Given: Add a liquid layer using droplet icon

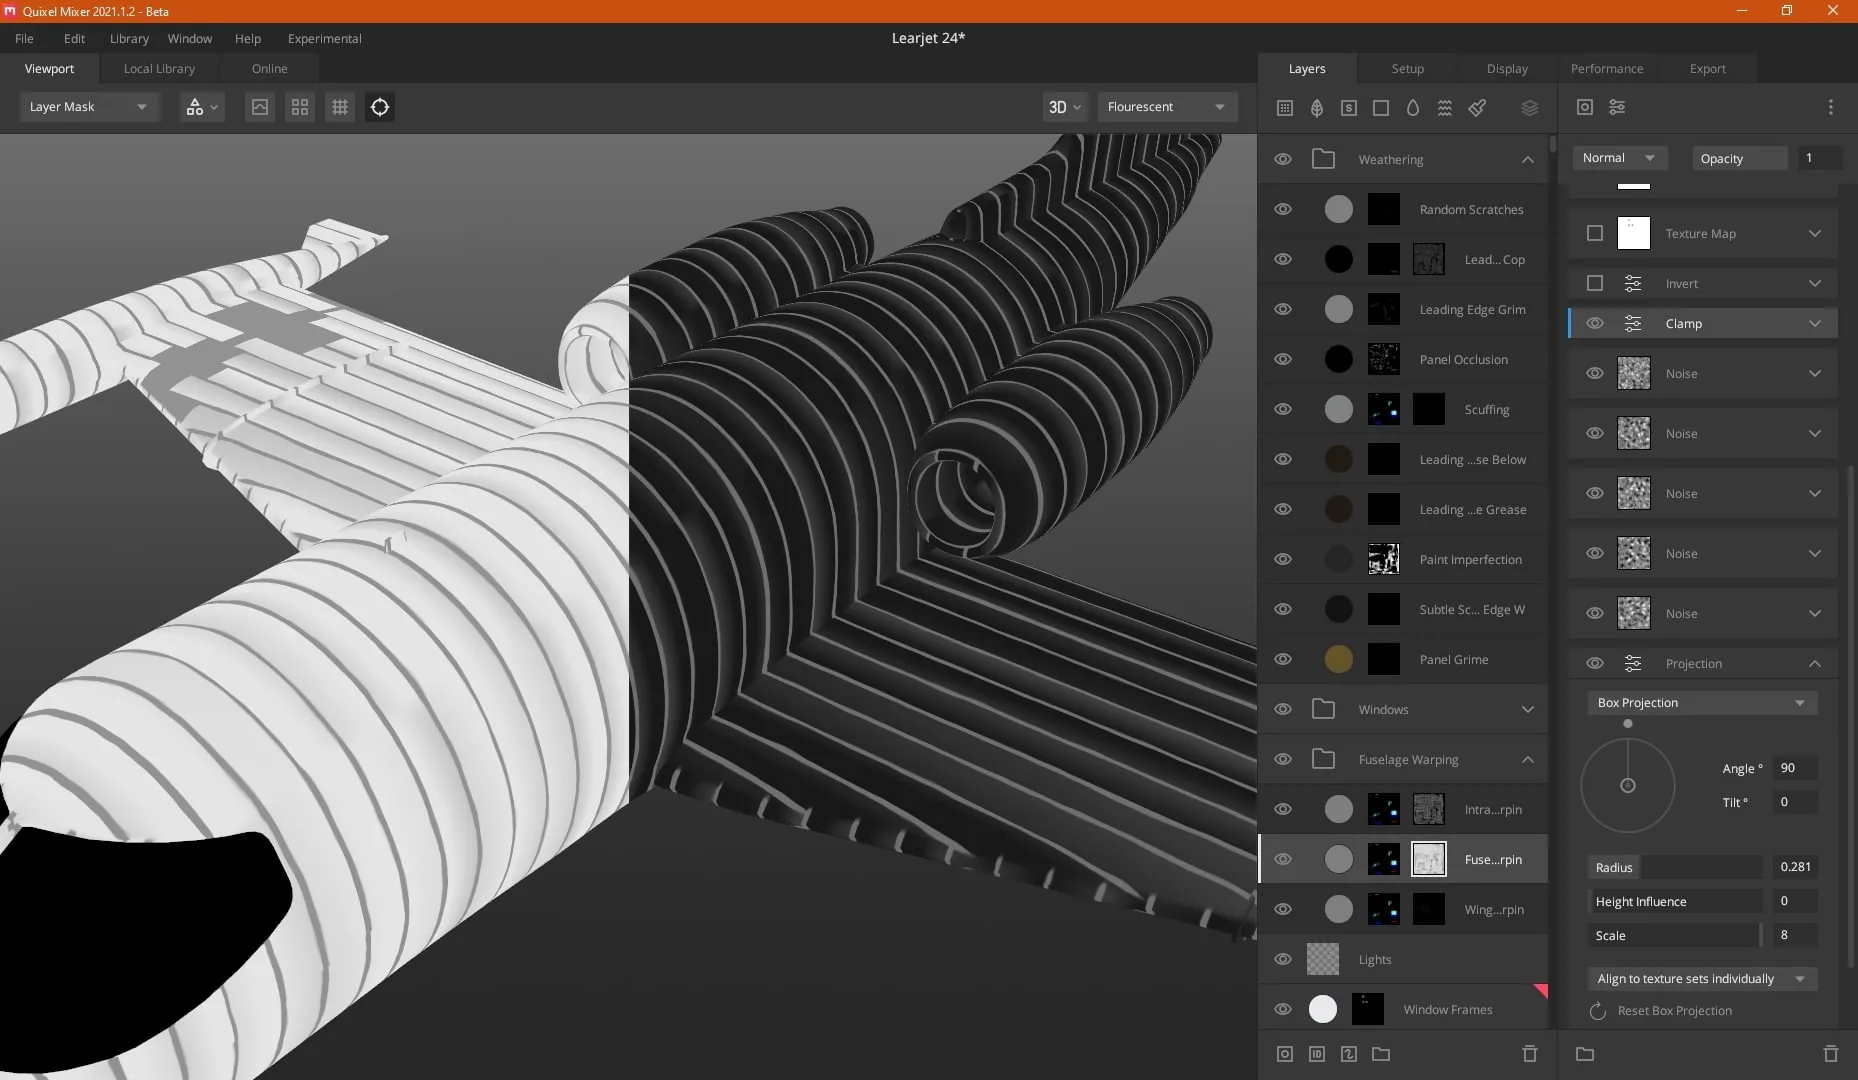Looking at the screenshot, I should (x=1413, y=107).
